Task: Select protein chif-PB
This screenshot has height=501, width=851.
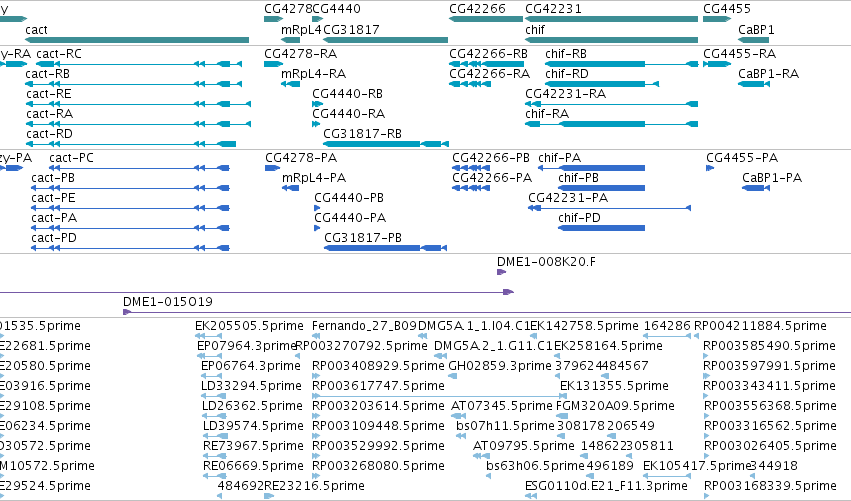Action: tap(601, 188)
